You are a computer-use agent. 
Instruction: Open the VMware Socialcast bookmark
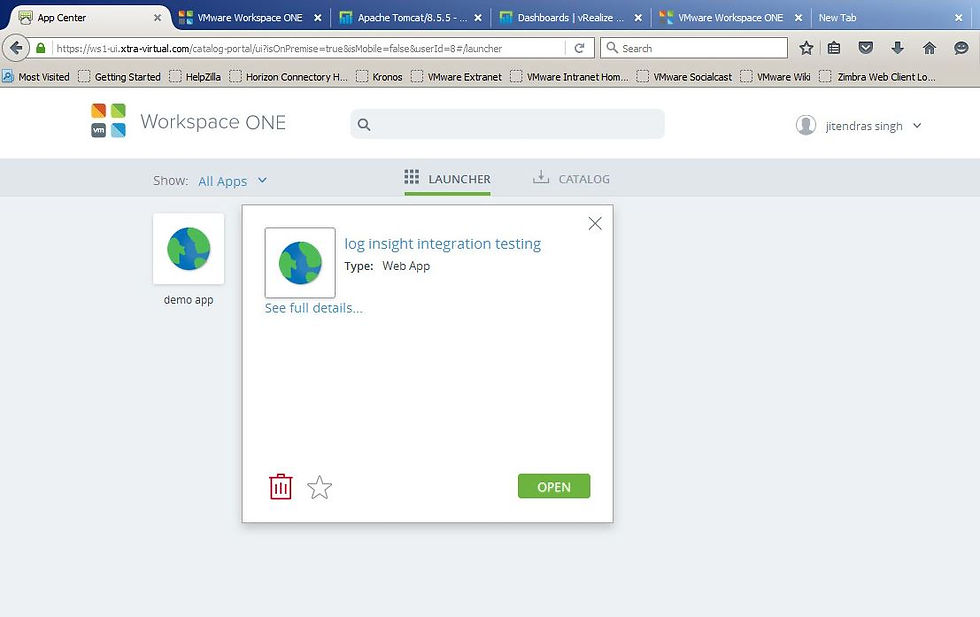(x=684, y=77)
